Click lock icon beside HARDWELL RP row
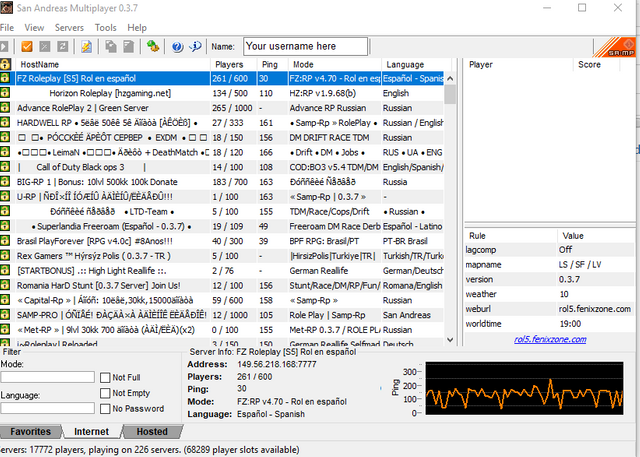The height and width of the screenshot is (457, 640). click(x=5, y=122)
